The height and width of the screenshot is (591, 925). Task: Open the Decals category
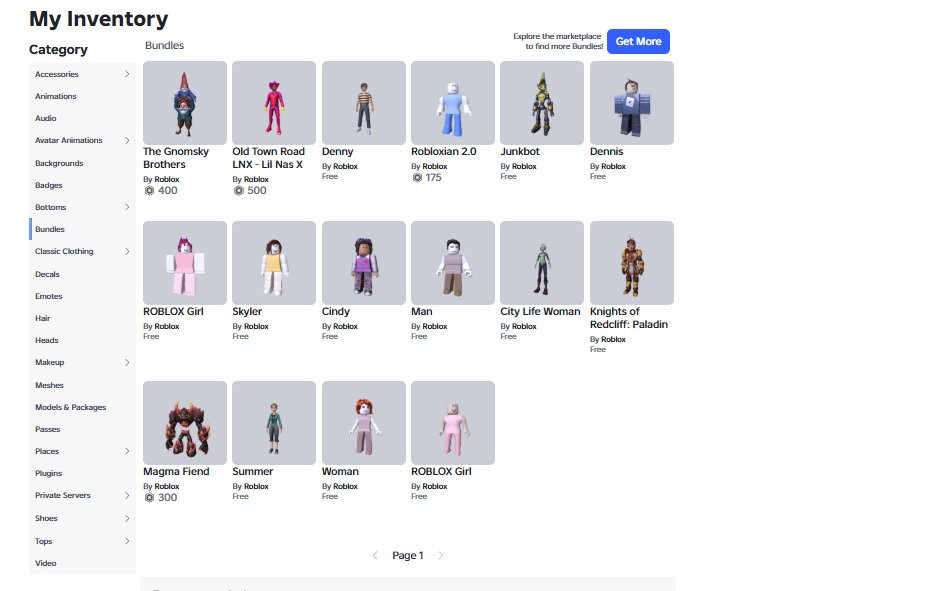click(x=47, y=274)
